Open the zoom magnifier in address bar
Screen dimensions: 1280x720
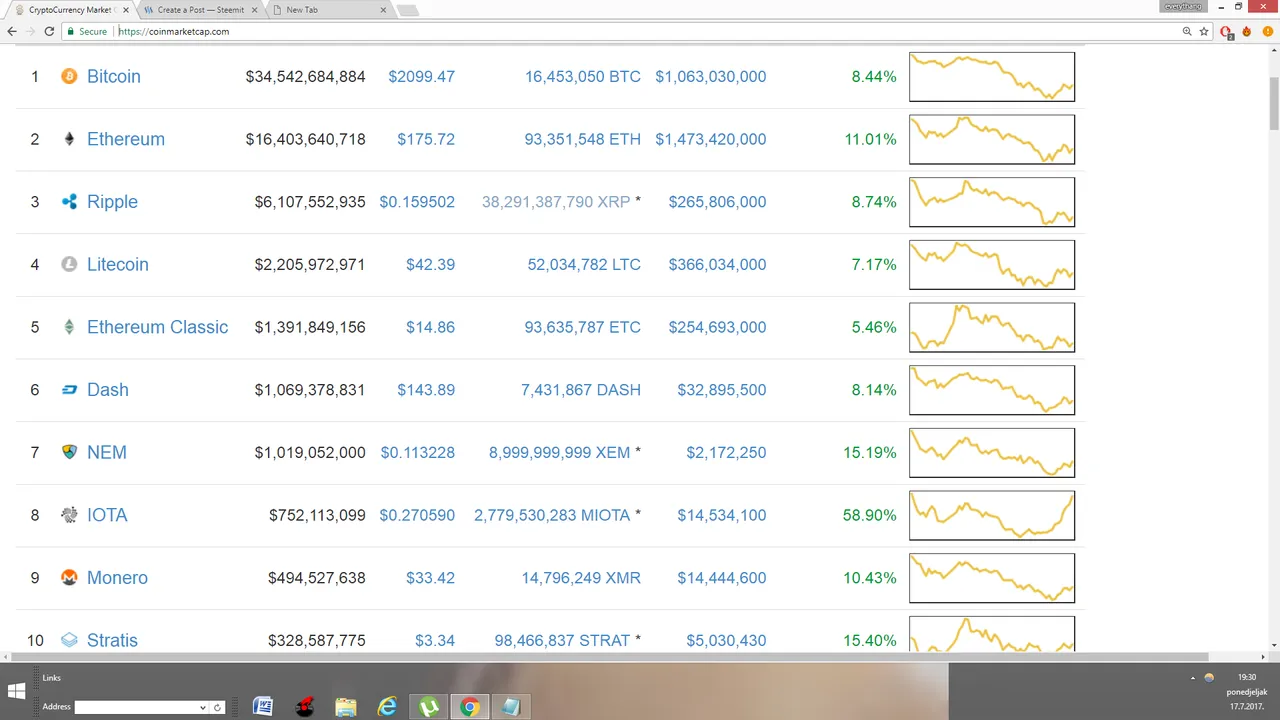[1187, 31]
